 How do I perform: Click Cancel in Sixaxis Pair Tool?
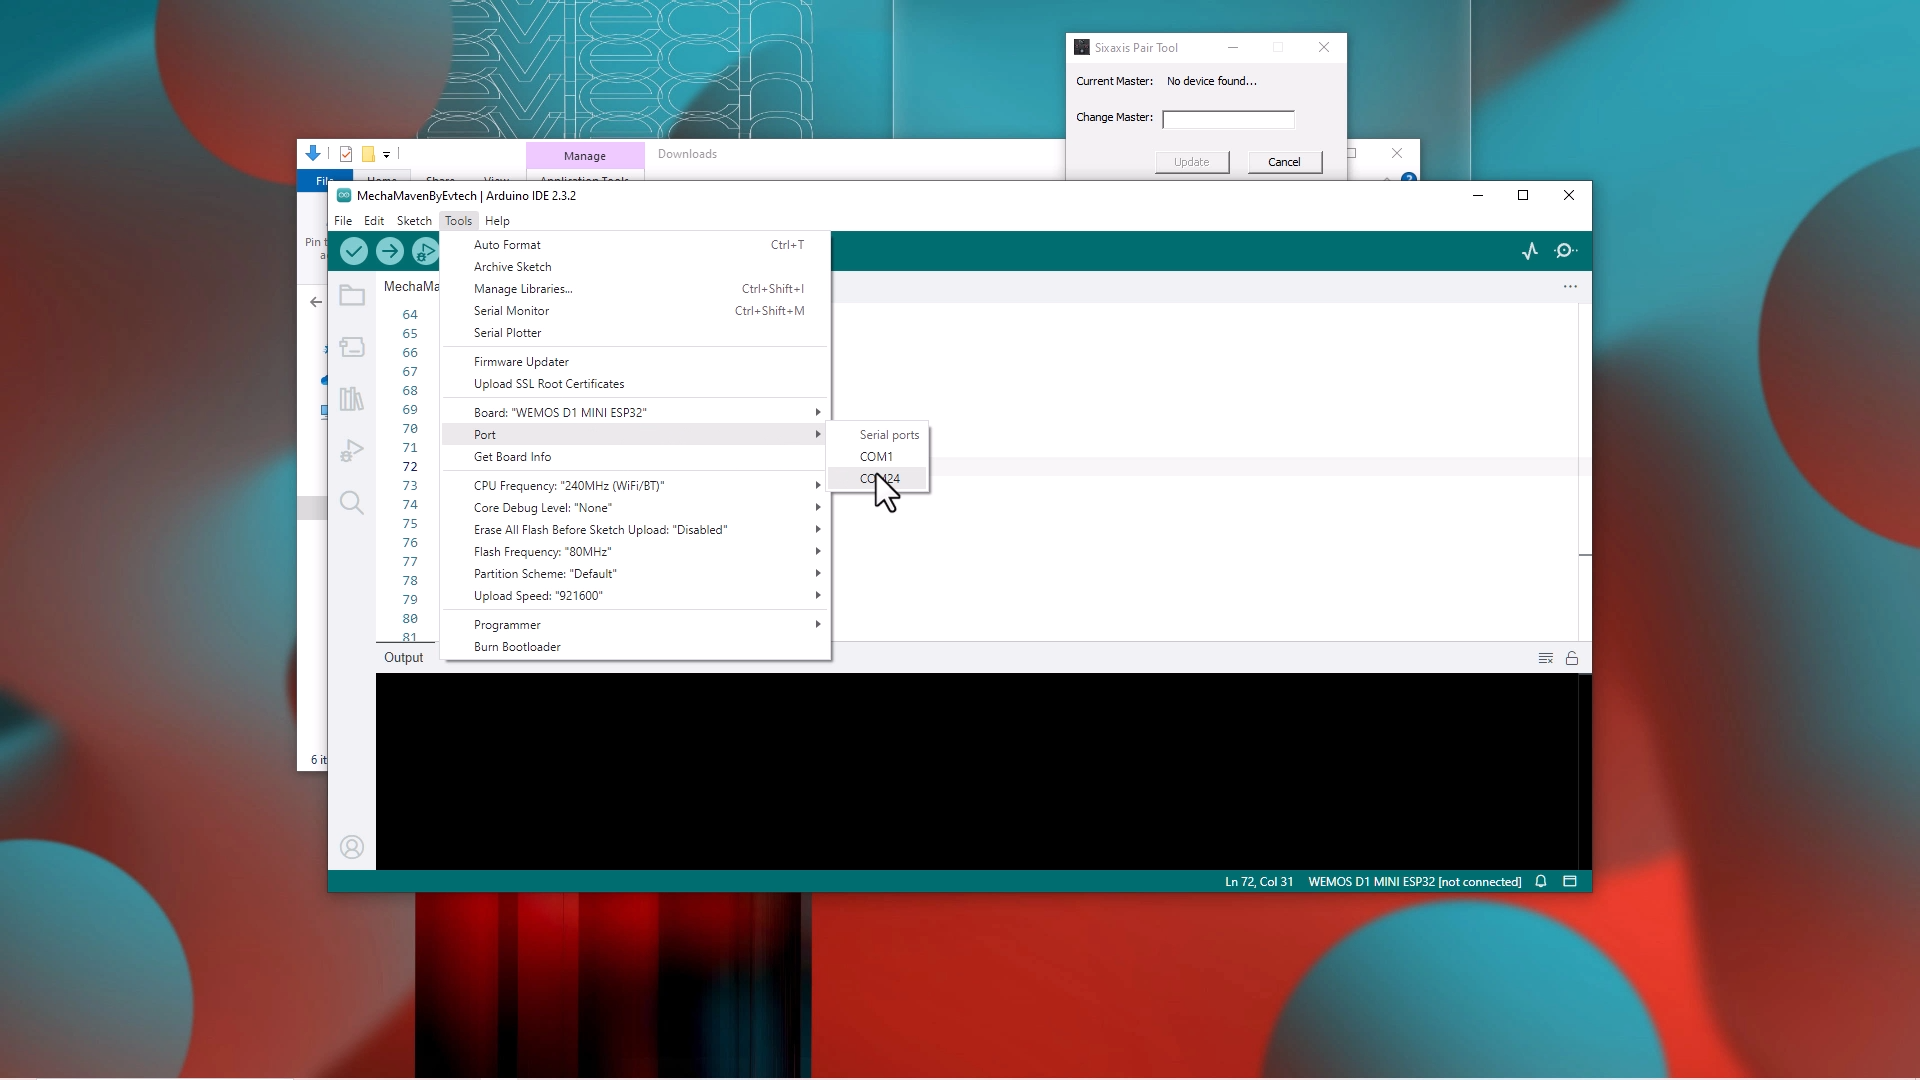(x=1285, y=162)
